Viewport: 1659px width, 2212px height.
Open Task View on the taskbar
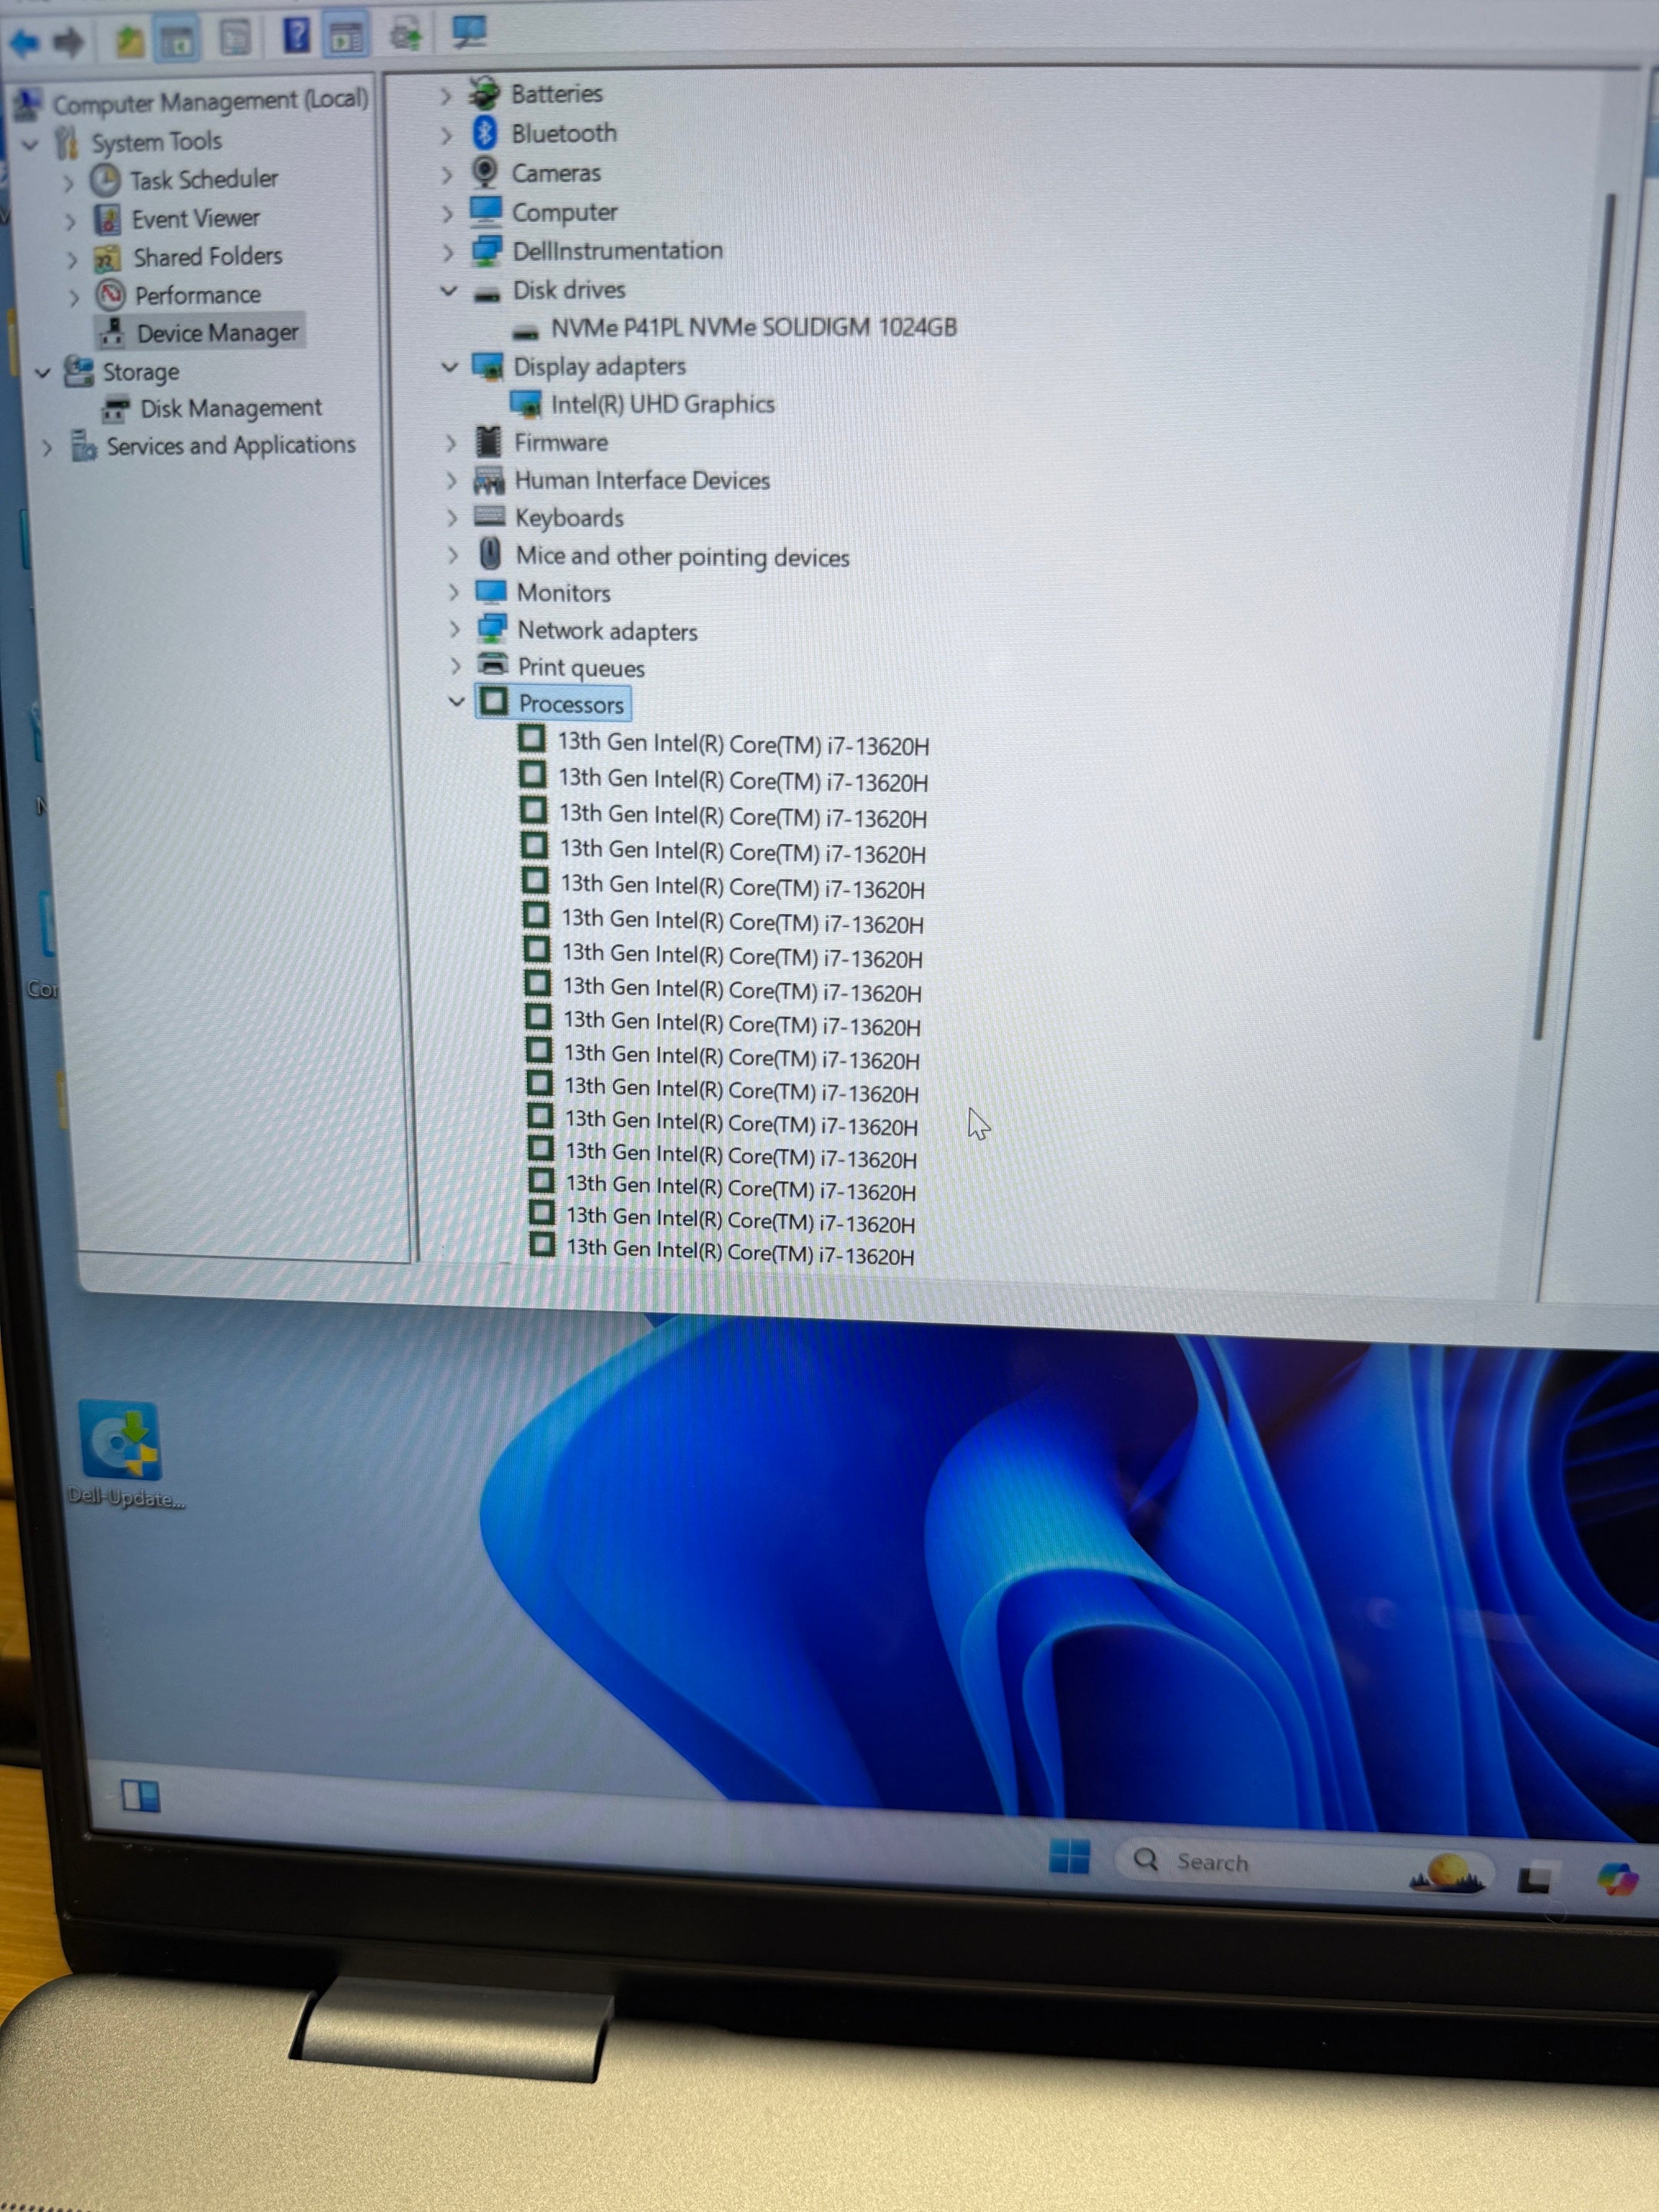pyautogui.click(x=1535, y=1877)
